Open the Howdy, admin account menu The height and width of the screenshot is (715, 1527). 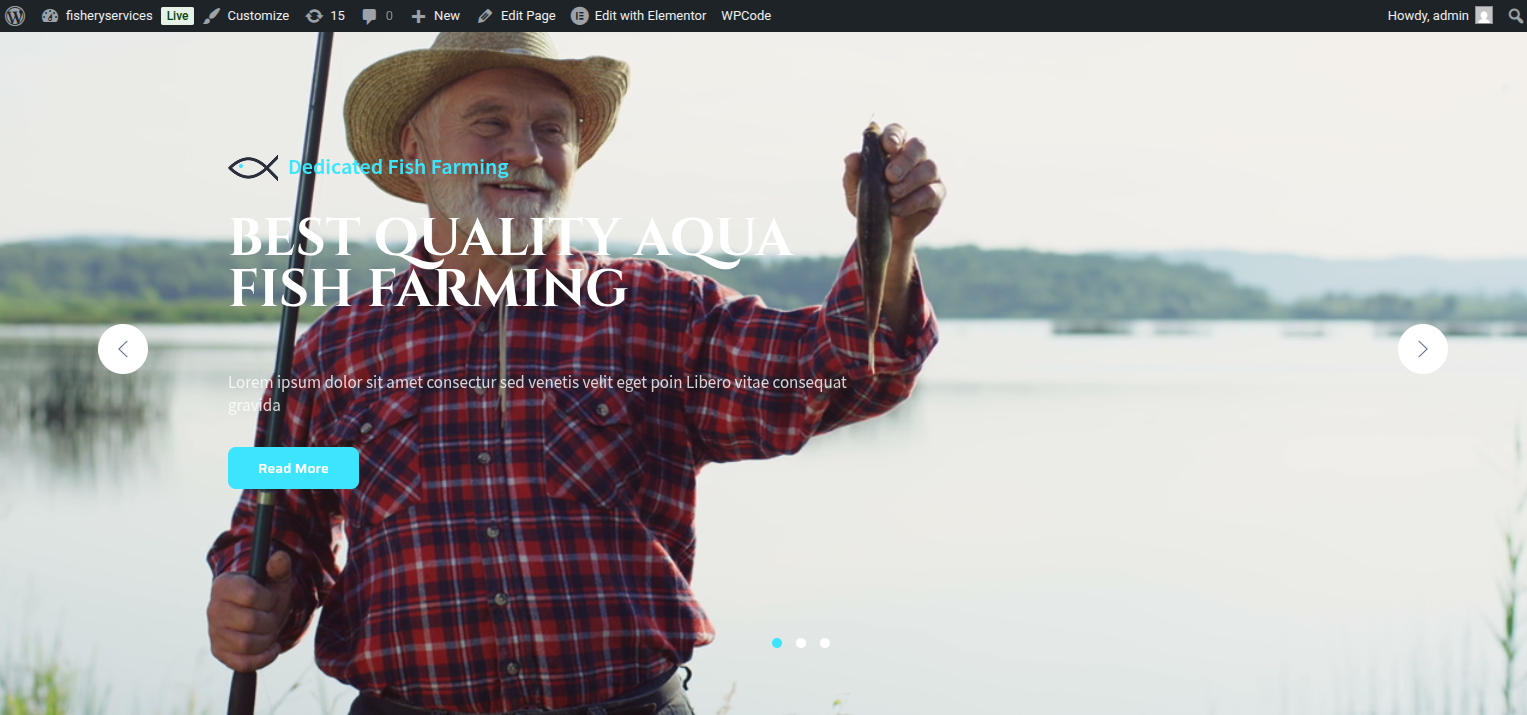1440,16
